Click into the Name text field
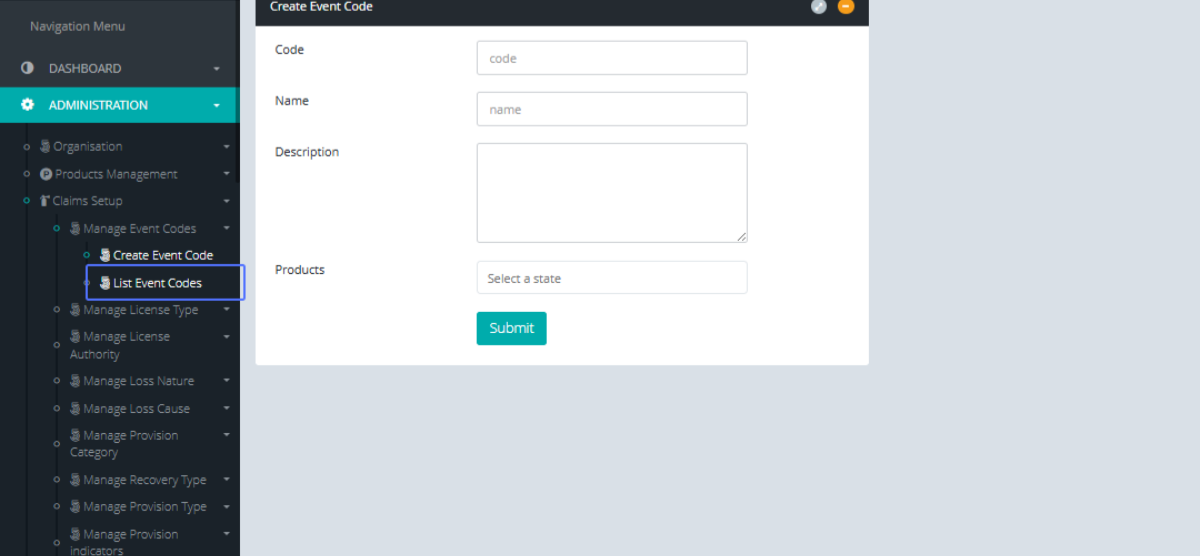This screenshot has width=1200, height=556. [611, 109]
